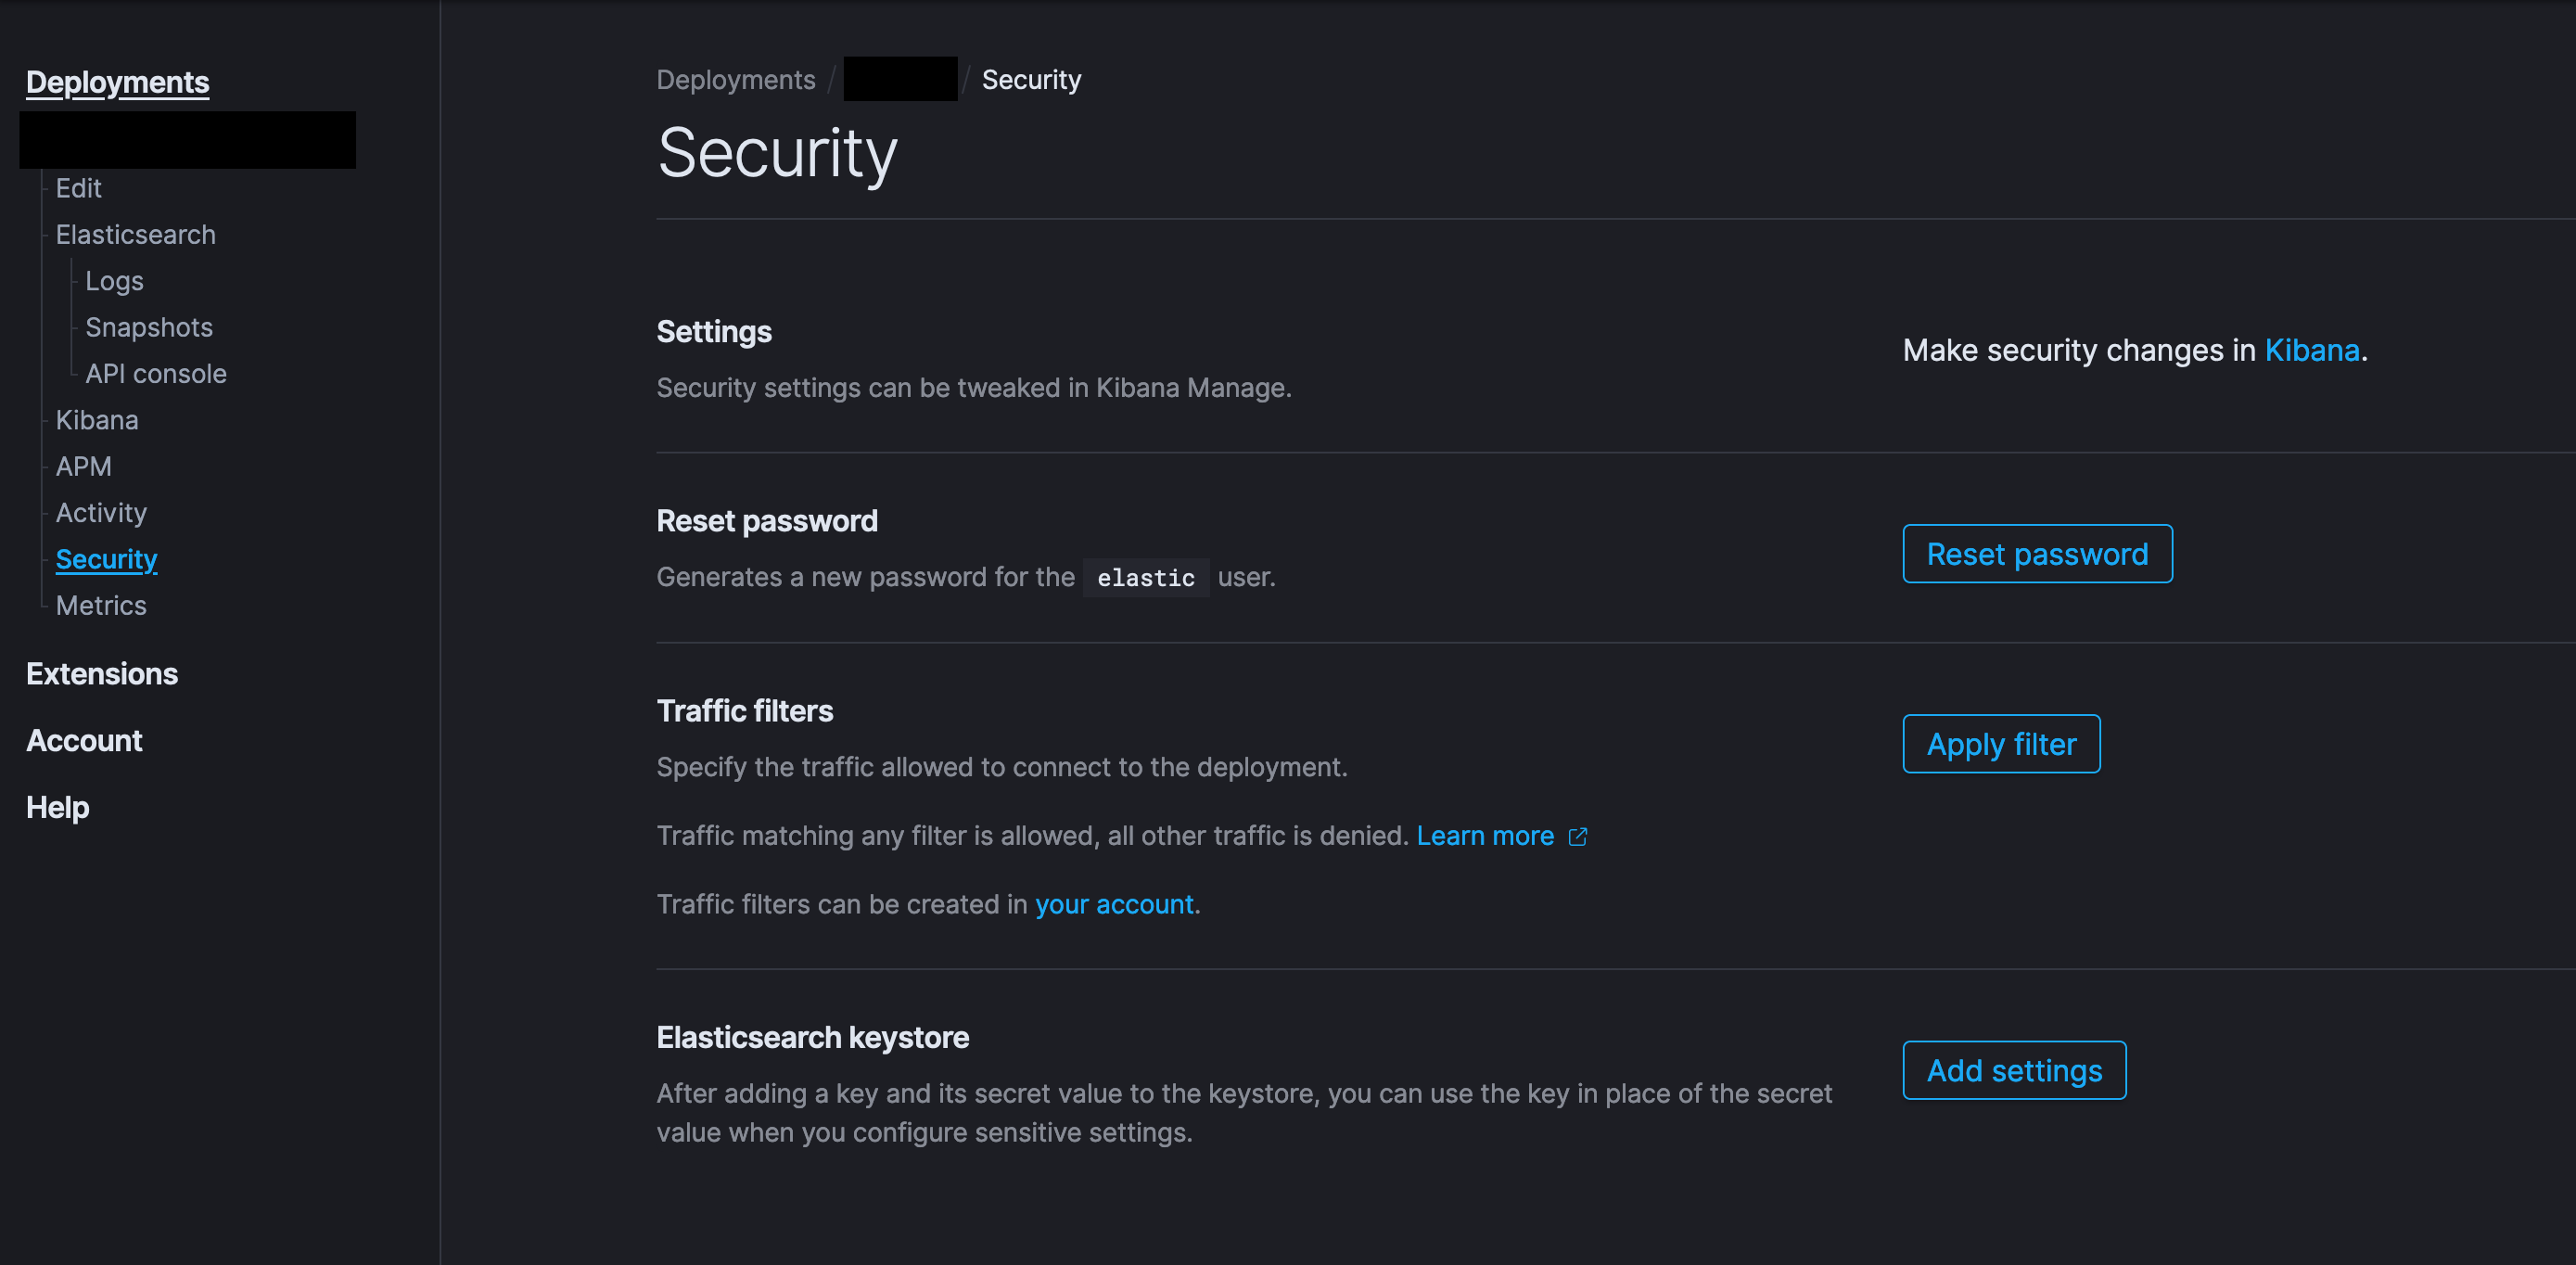Click the Reset password button
The width and height of the screenshot is (2576, 1265).
click(2037, 554)
